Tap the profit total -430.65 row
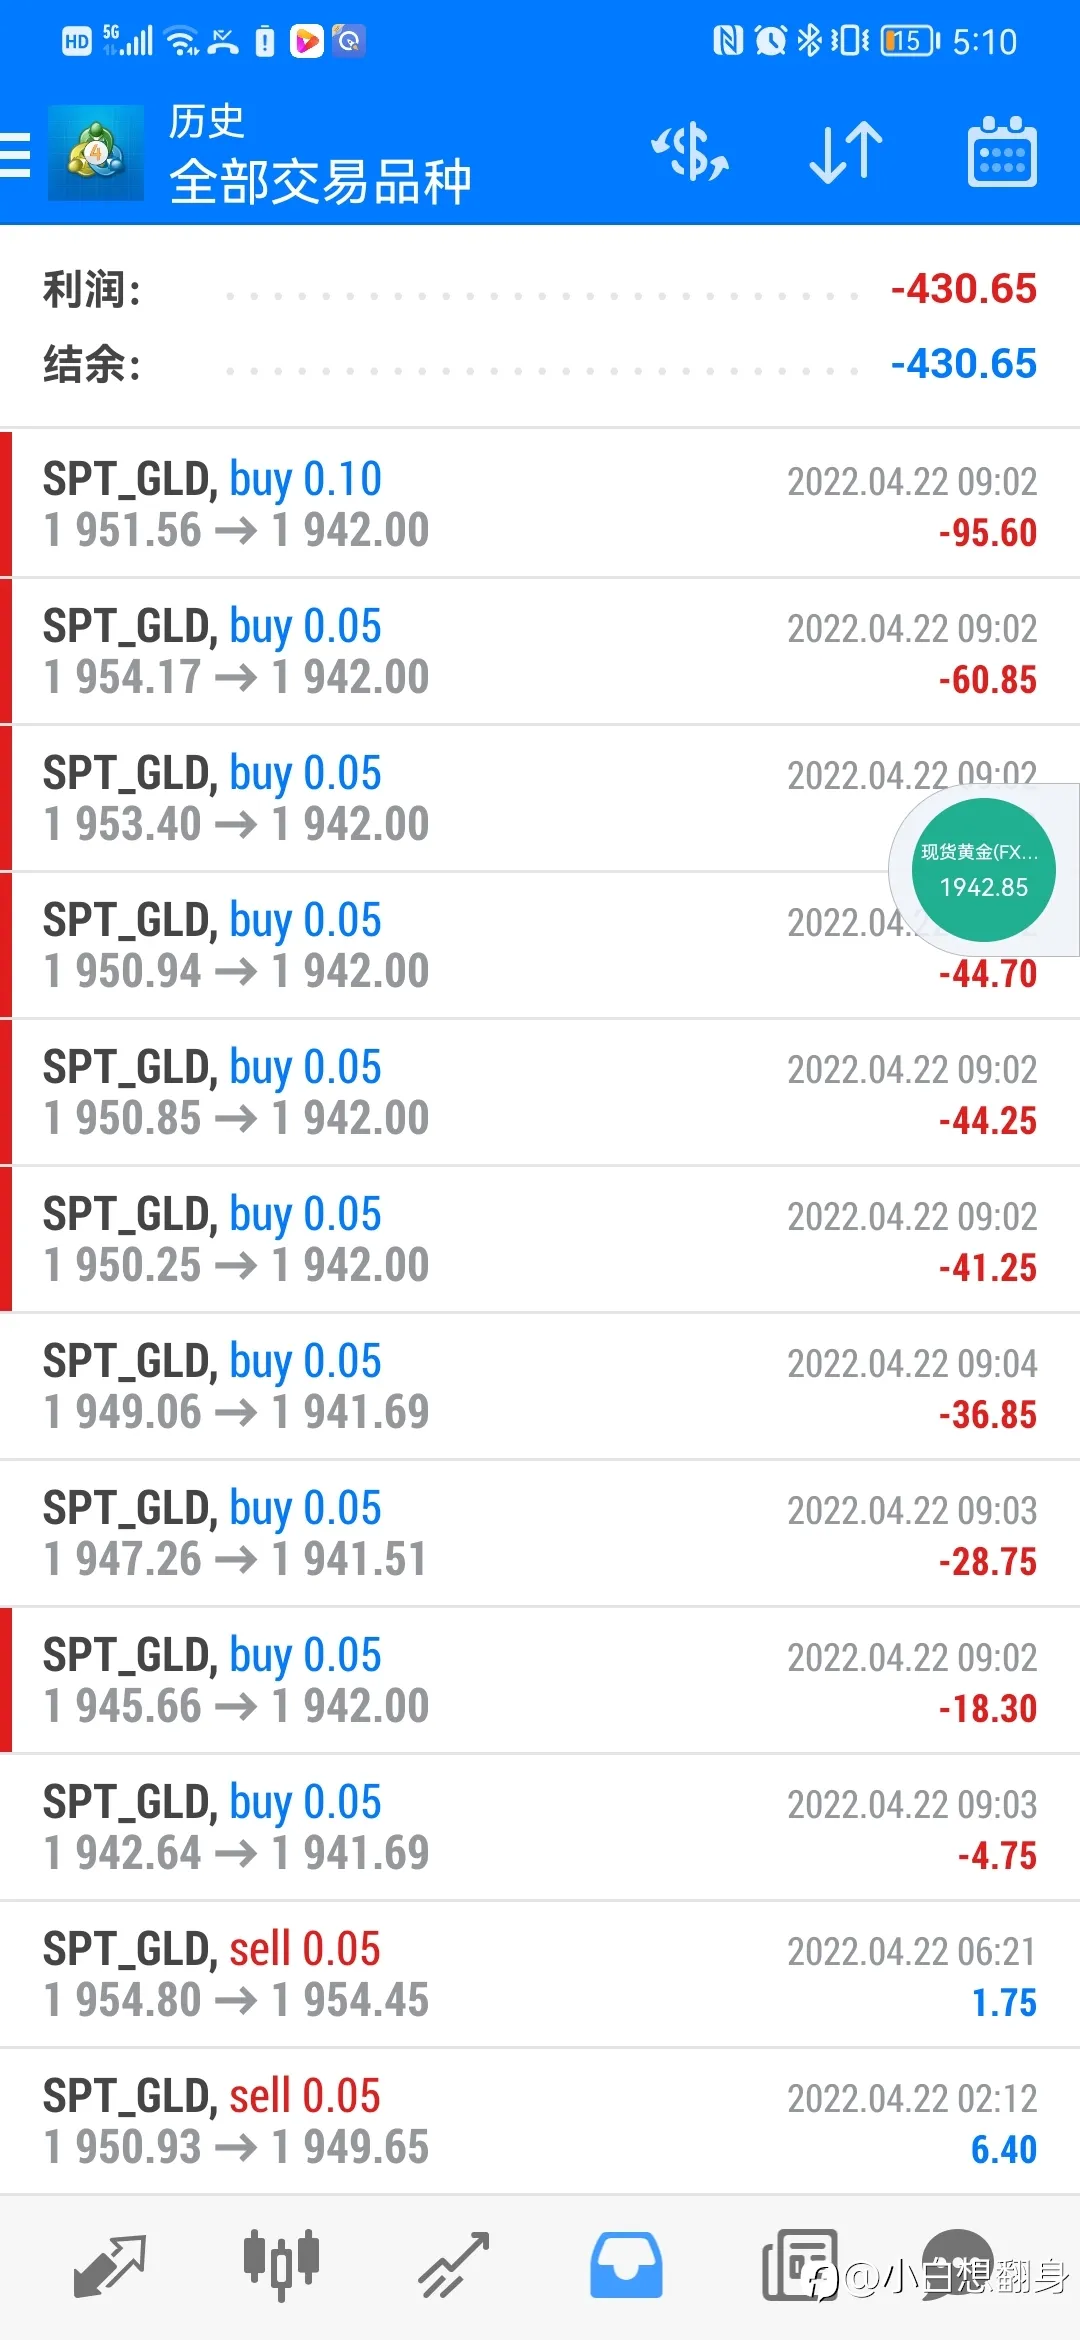The image size is (1080, 2340). pos(540,290)
